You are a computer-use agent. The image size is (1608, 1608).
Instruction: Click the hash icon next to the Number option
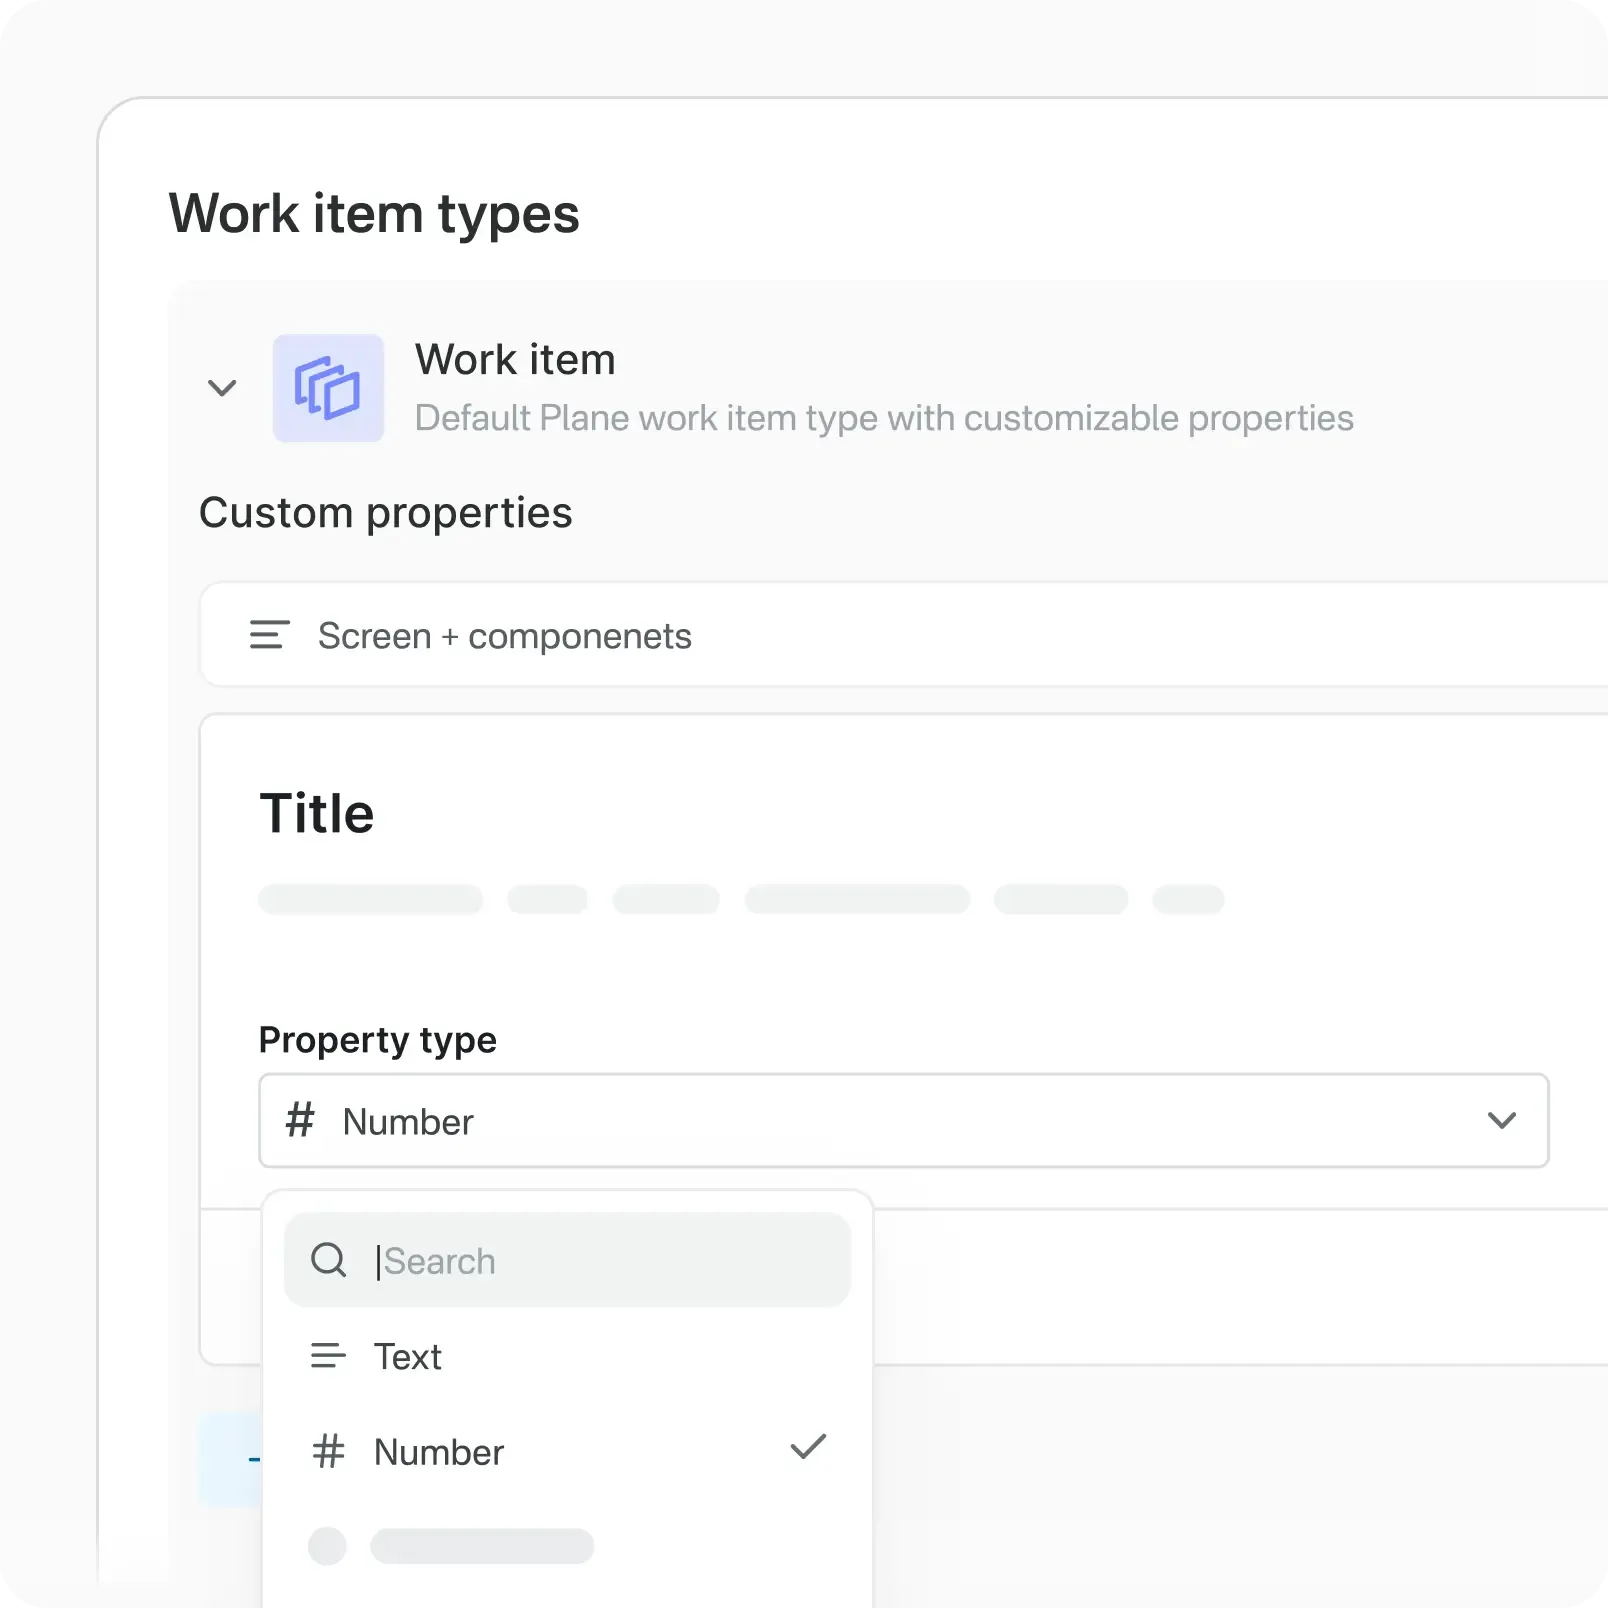point(328,1451)
